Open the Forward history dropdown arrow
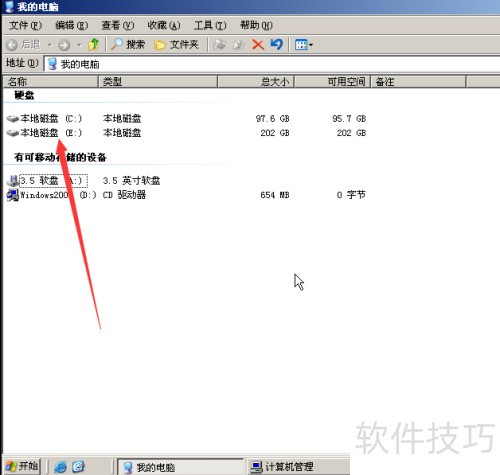Image resolution: width=500 pixels, height=475 pixels. tap(79, 45)
